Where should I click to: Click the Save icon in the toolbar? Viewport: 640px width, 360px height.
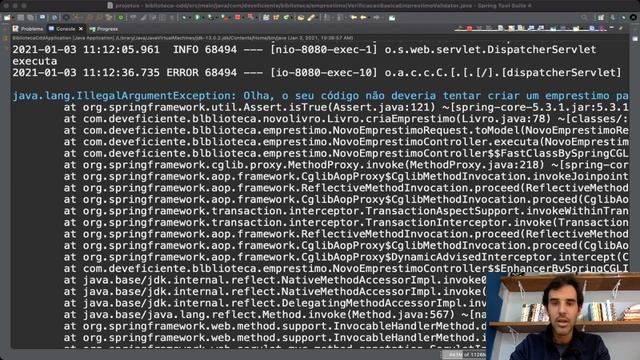point(20,18)
